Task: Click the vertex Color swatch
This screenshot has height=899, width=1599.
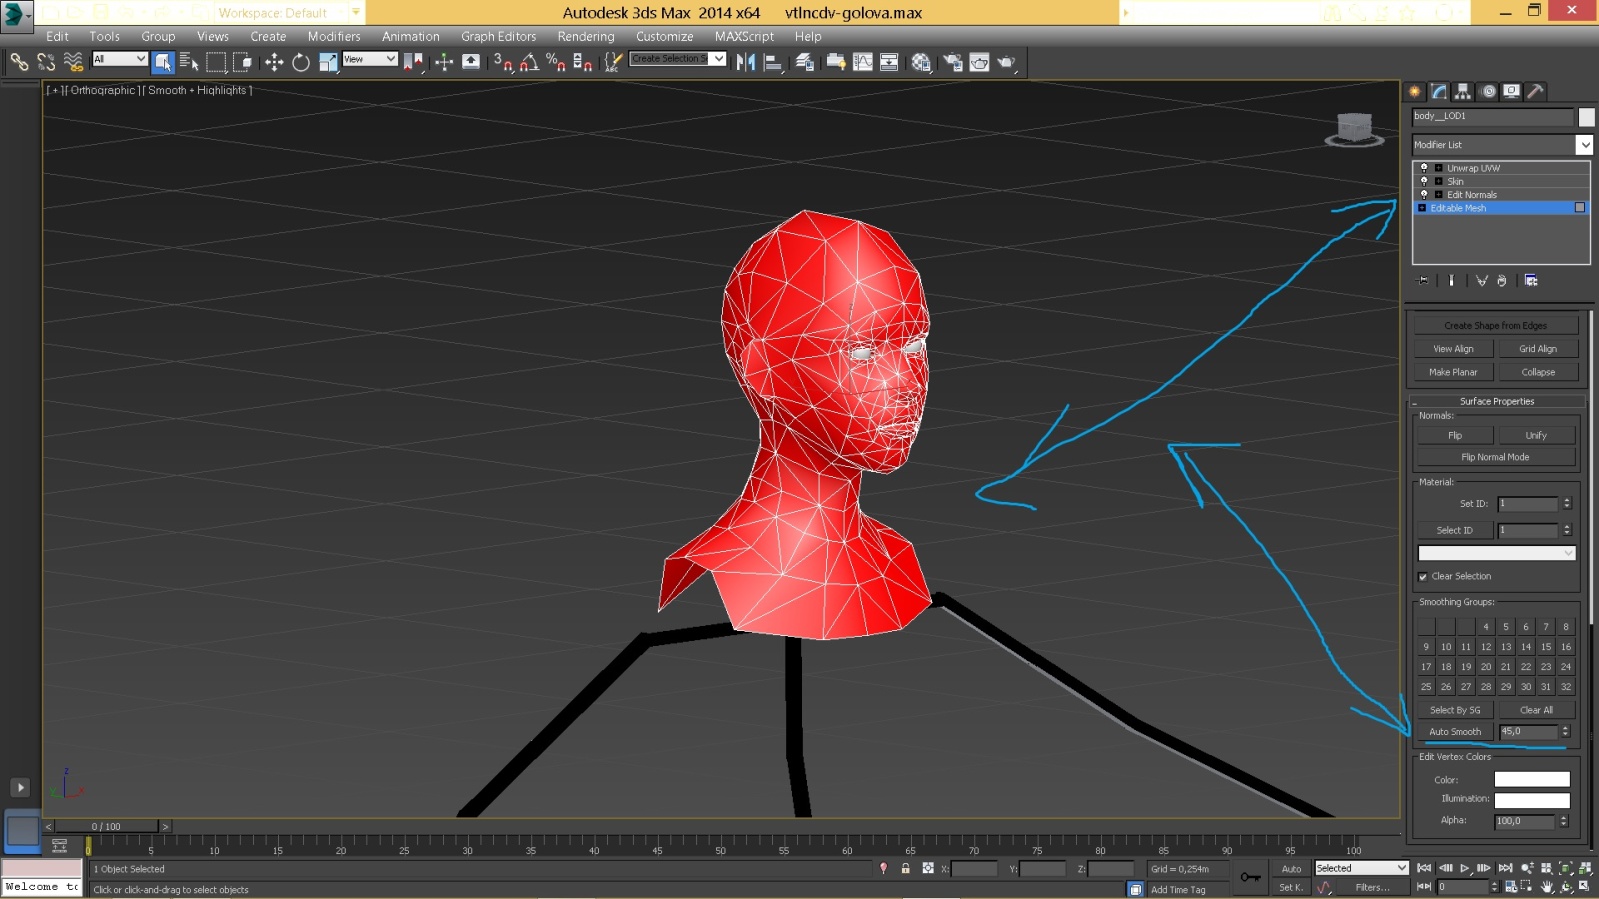Action: click(1532, 779)
